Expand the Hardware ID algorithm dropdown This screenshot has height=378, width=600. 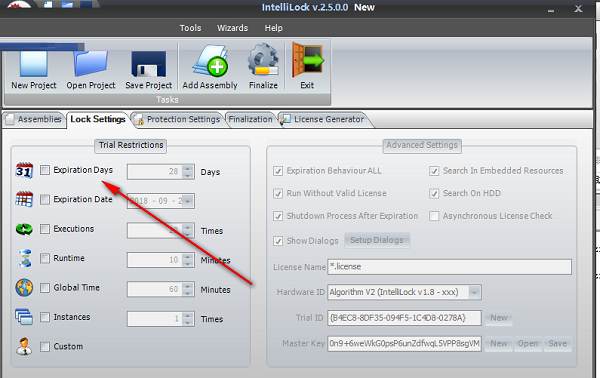pyautogui.click(x=474, y=292)
